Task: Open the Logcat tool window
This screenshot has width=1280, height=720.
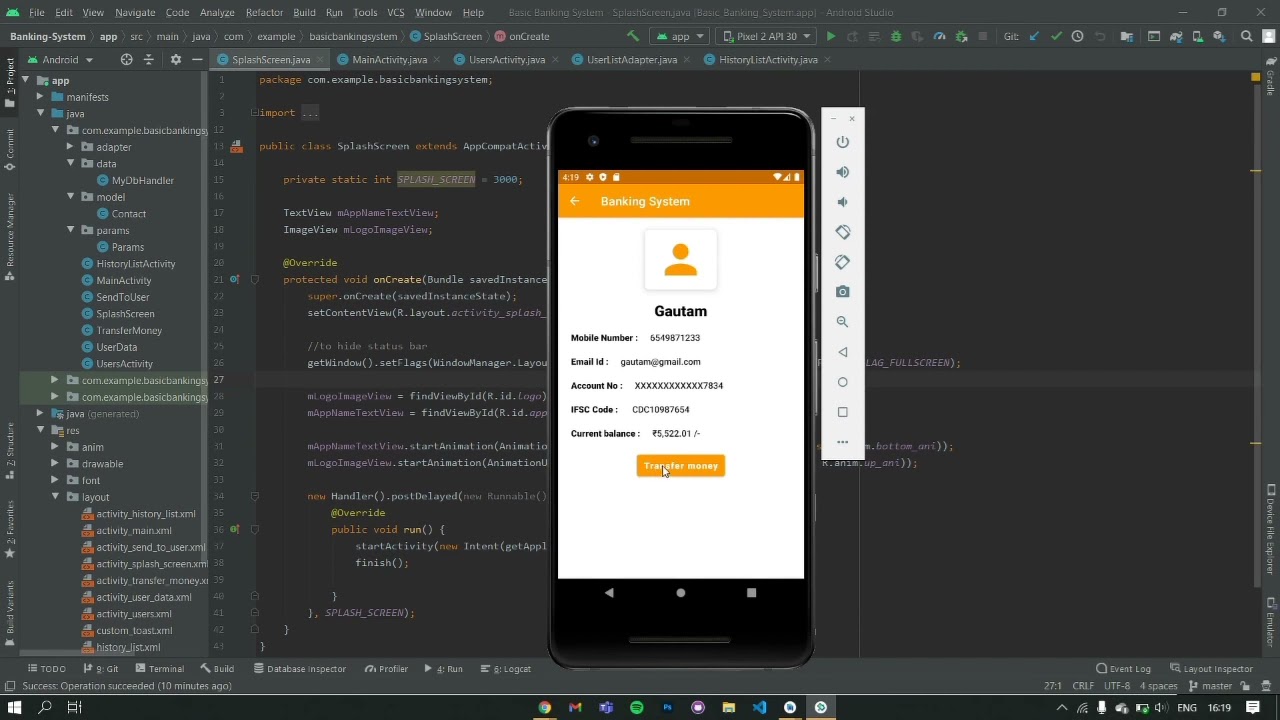Action: [x=511, y=669]
